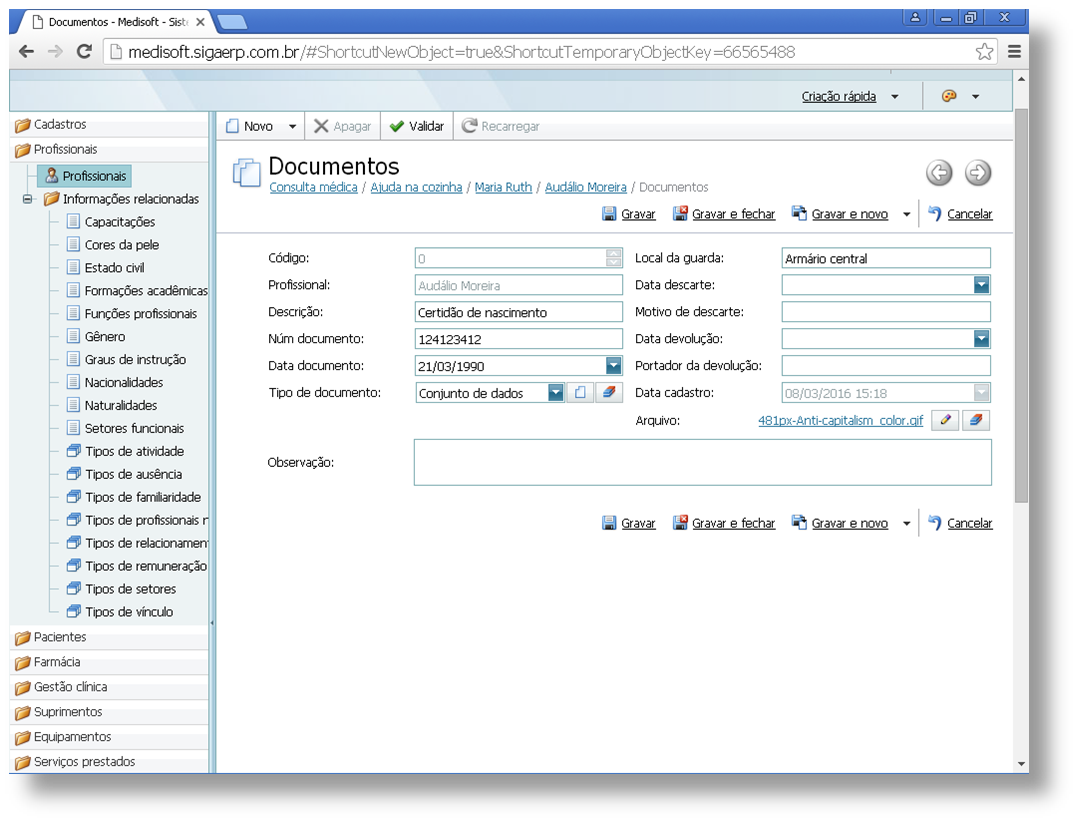Open Data descarte date picker
Viewport: 1078px width, 823px height.
point(982,285)
